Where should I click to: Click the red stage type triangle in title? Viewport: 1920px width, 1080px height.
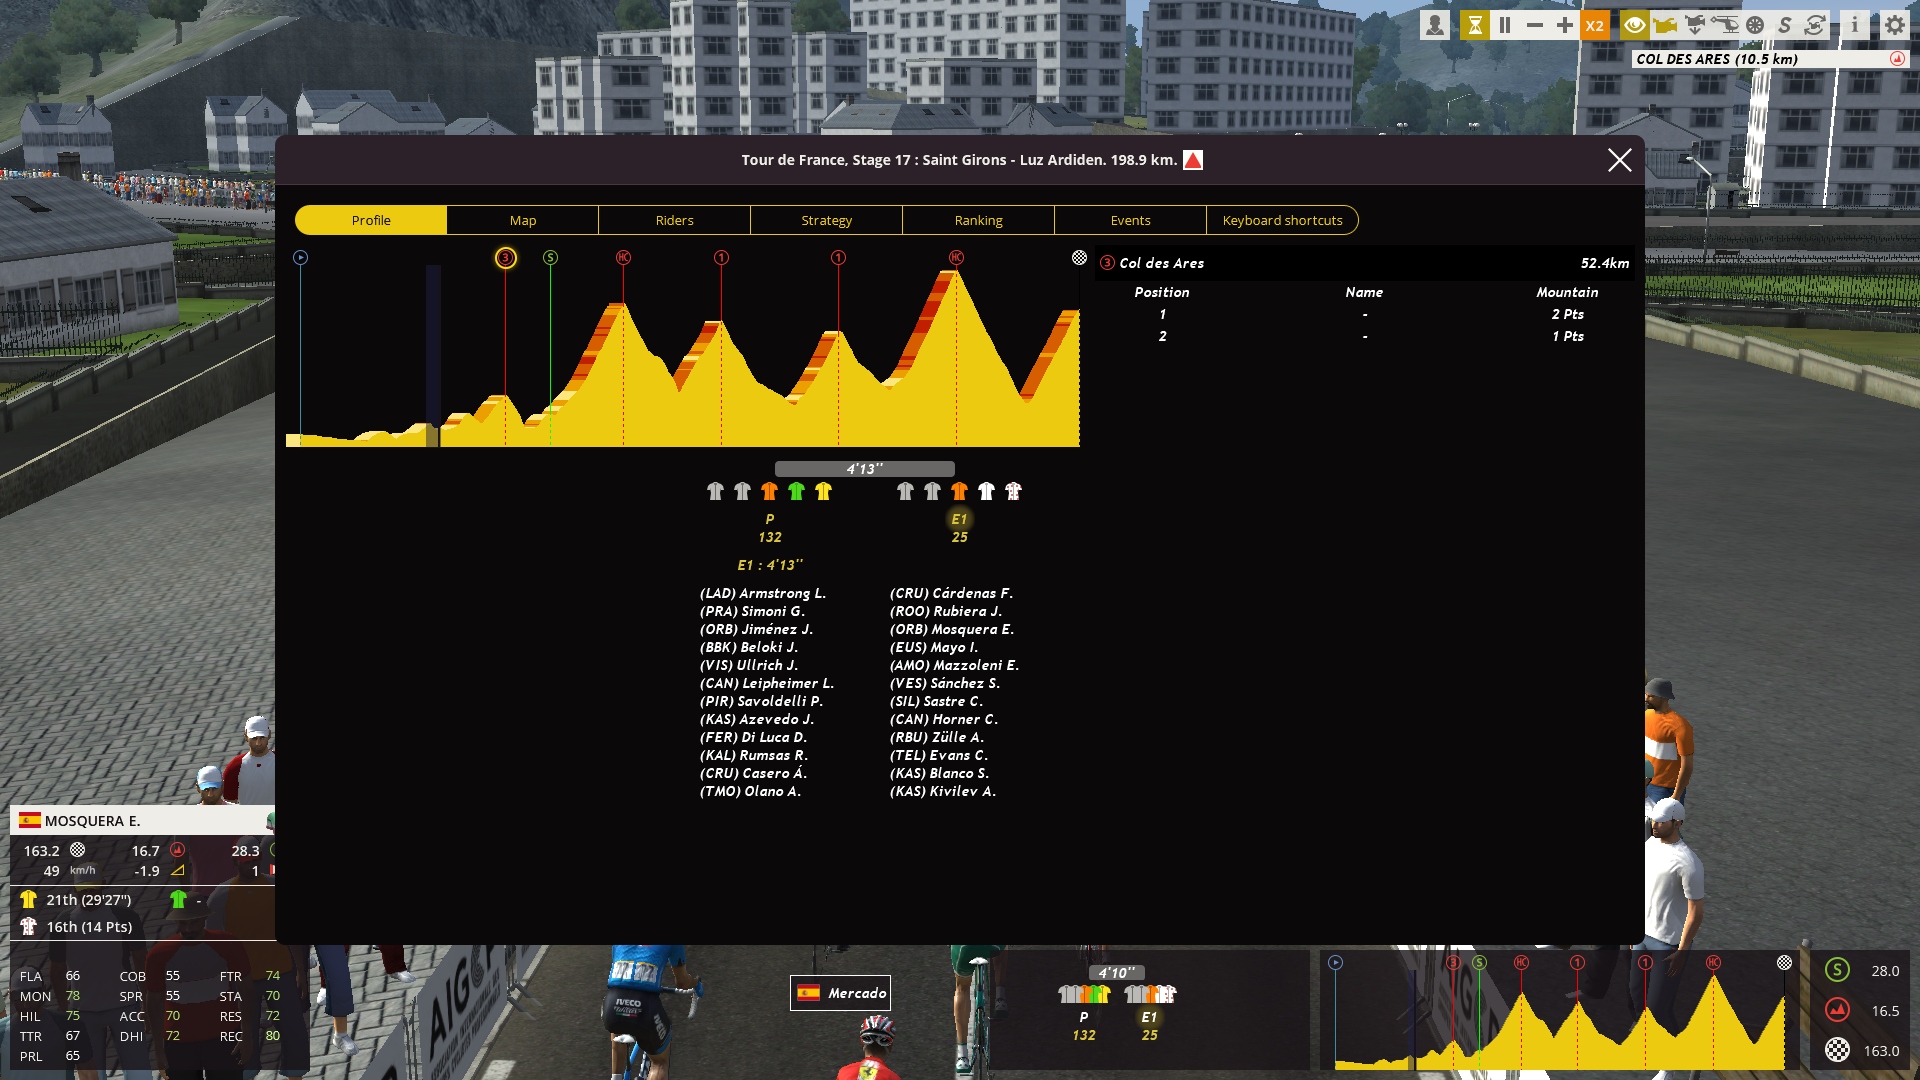[x=1193, y=160]
